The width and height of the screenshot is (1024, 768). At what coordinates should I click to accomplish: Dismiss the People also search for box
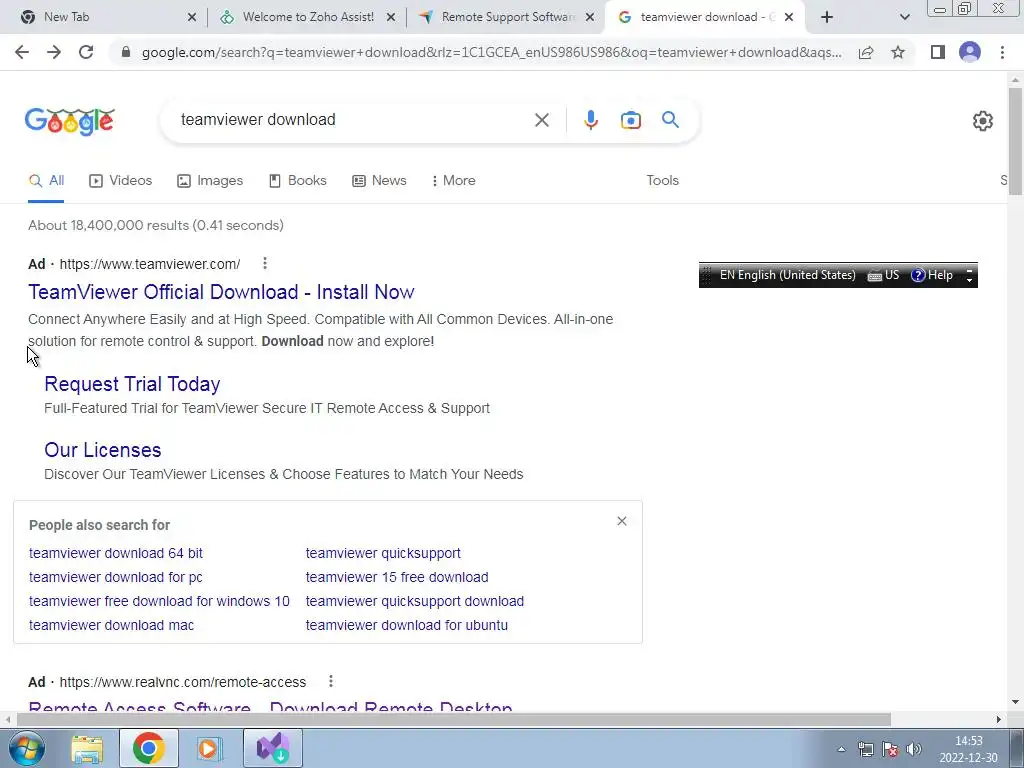pos(622,521)
